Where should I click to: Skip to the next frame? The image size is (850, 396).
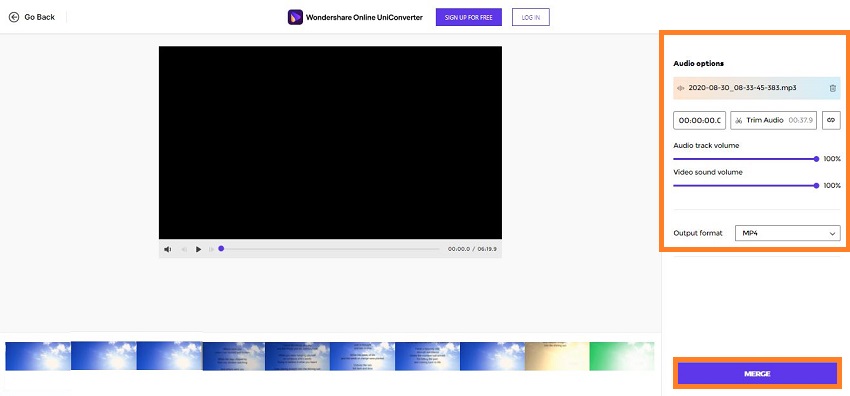point(211,249)
